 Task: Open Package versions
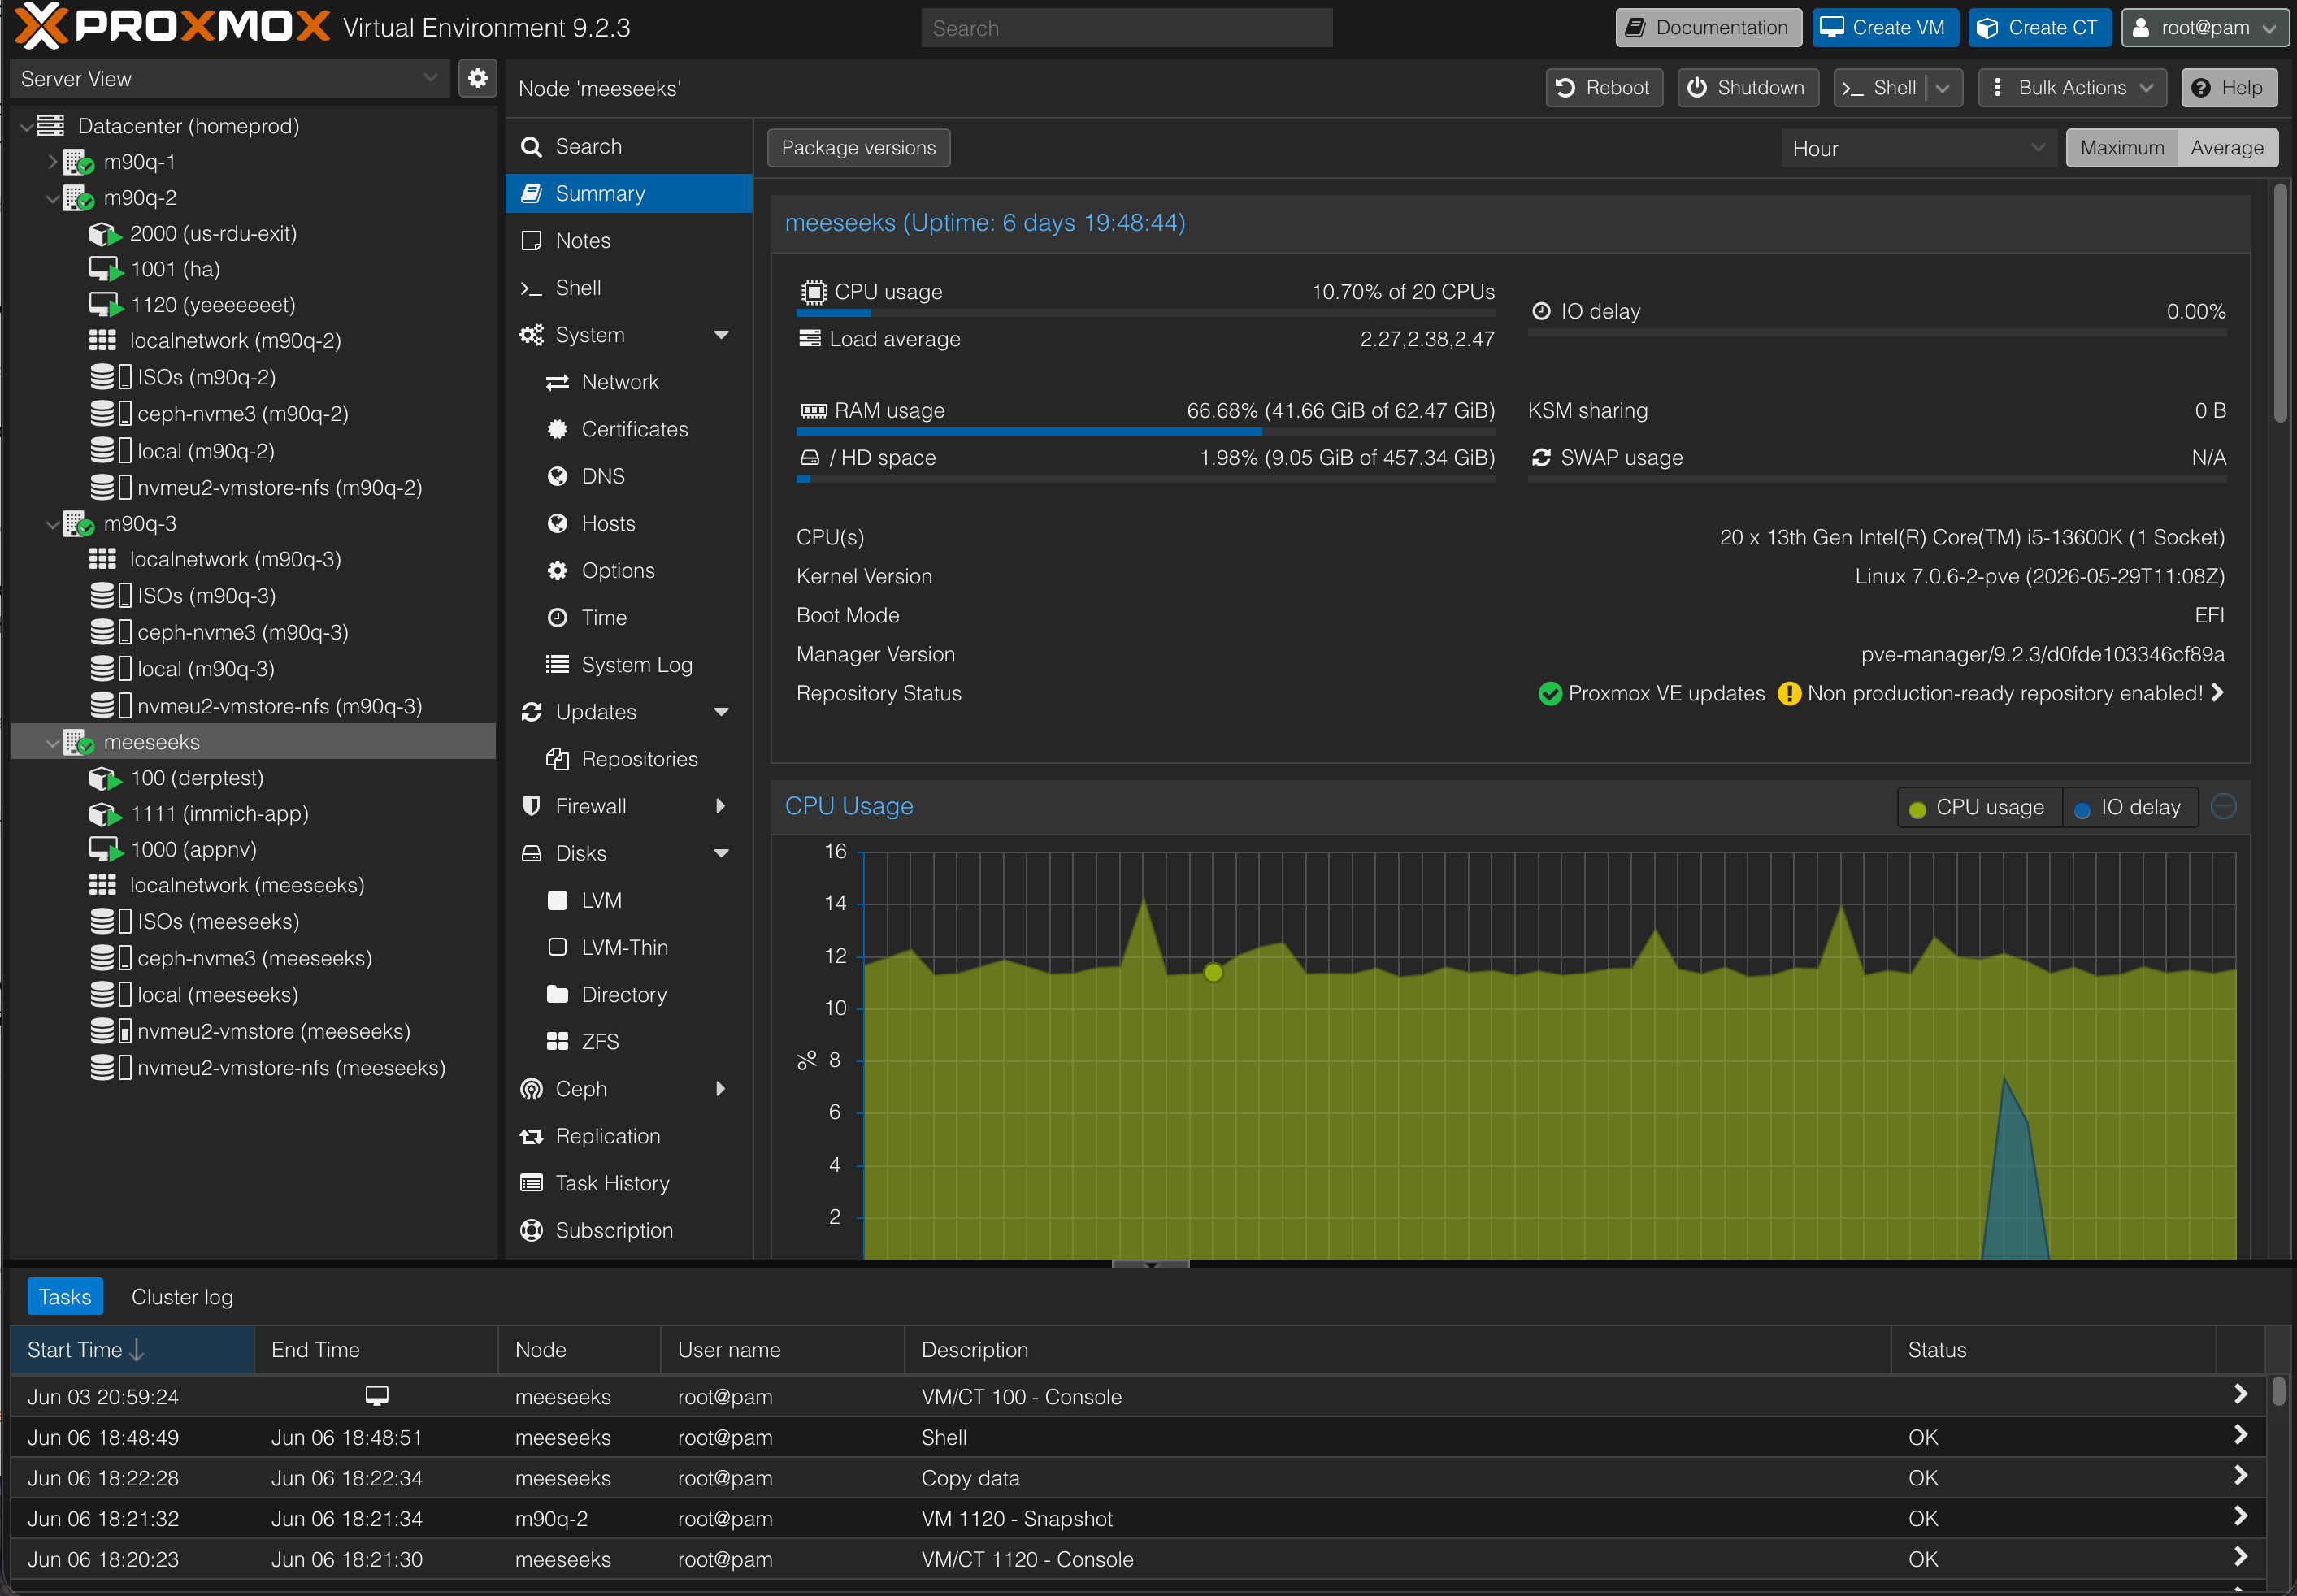858,148
